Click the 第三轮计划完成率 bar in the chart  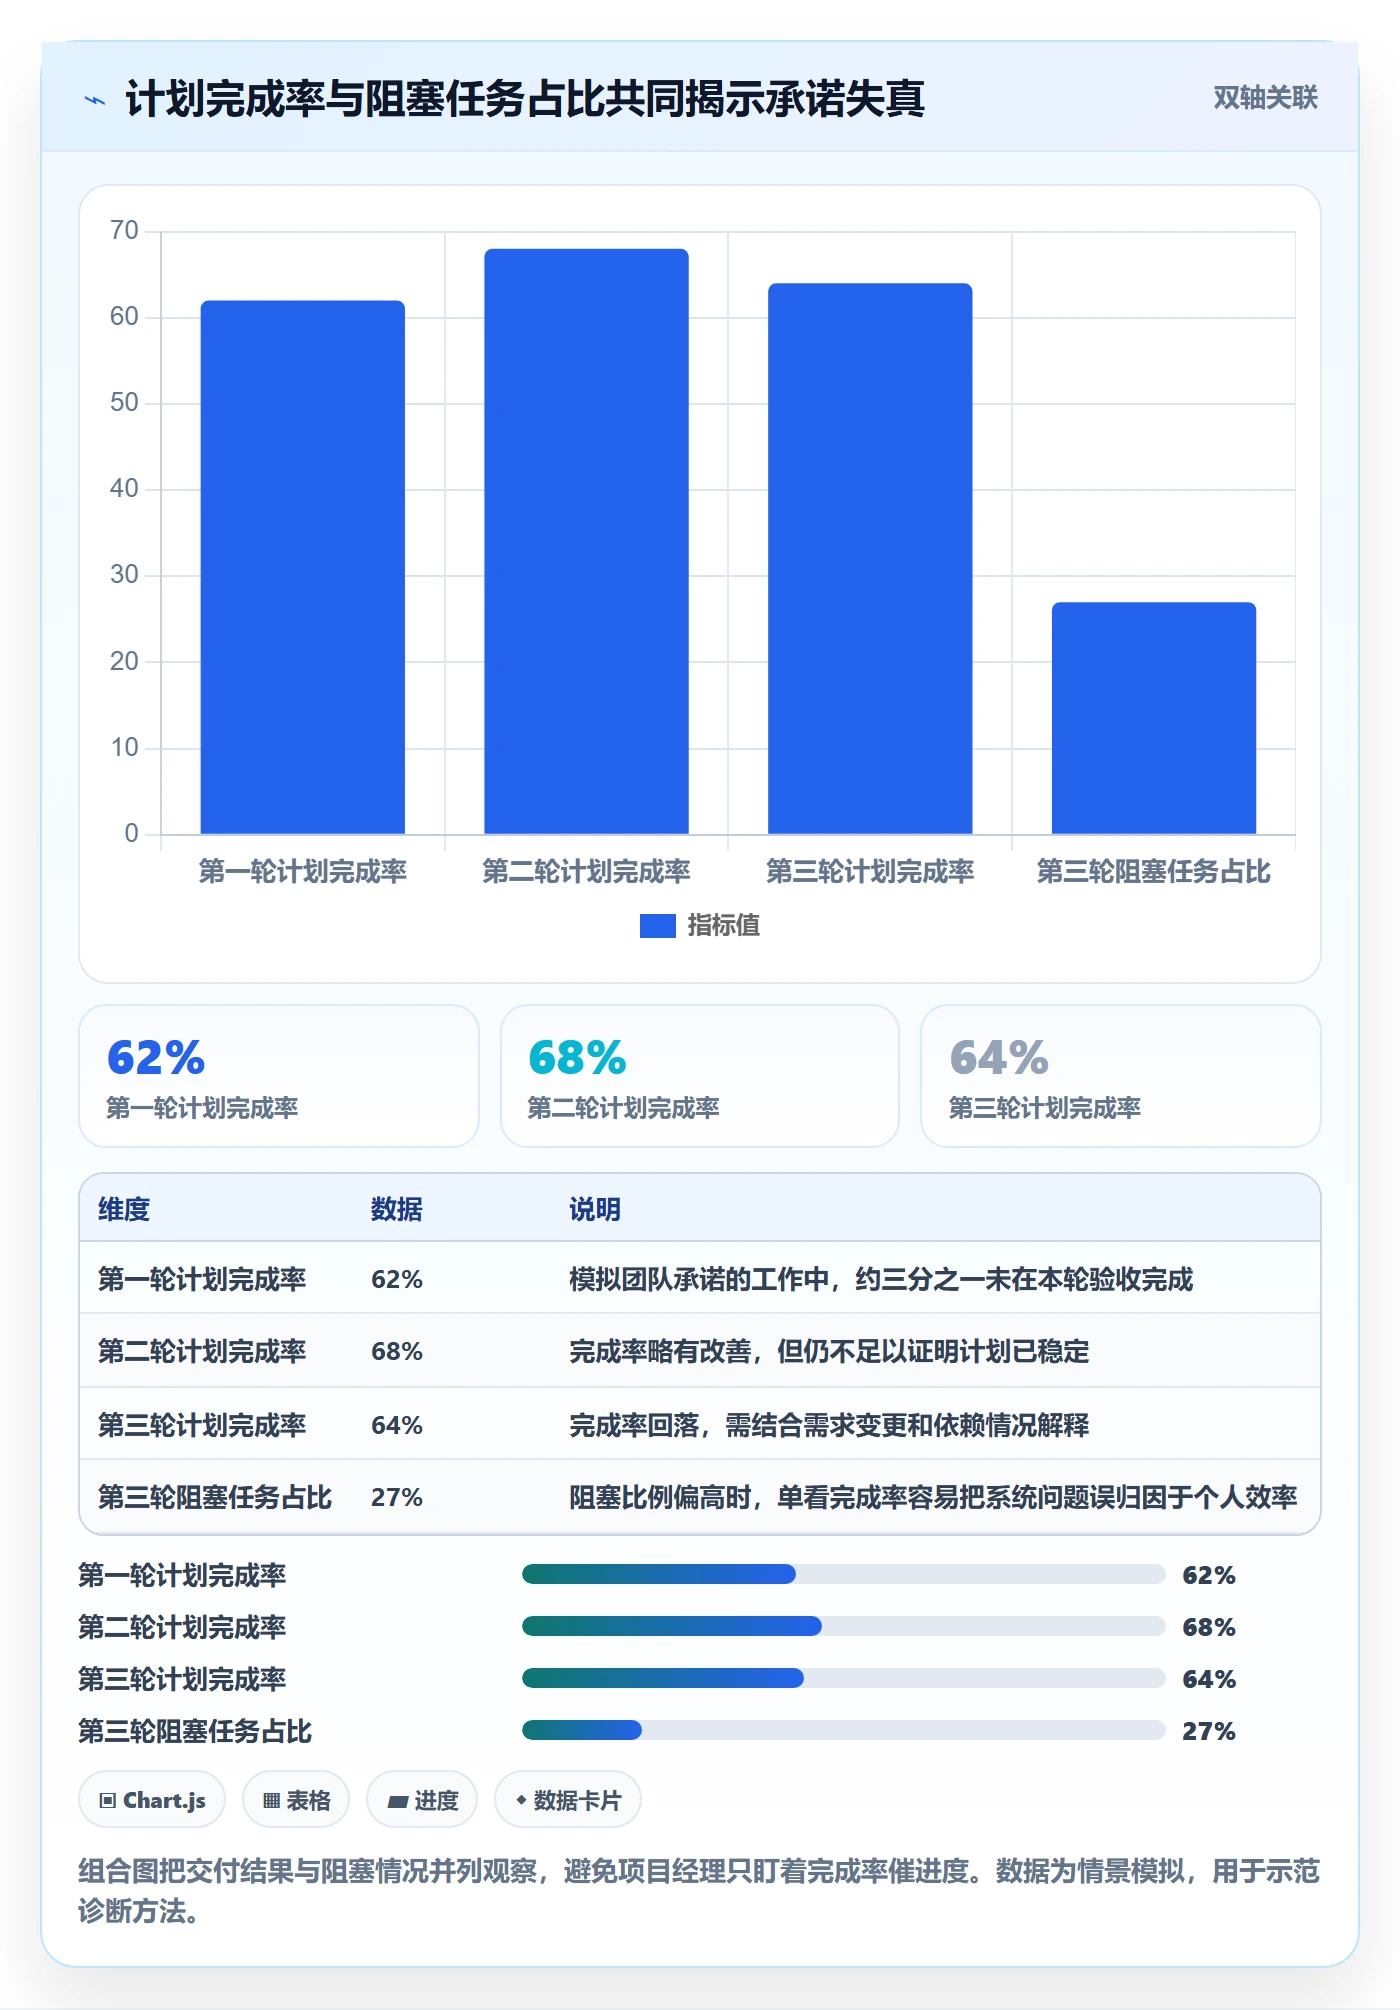point(870,558)
